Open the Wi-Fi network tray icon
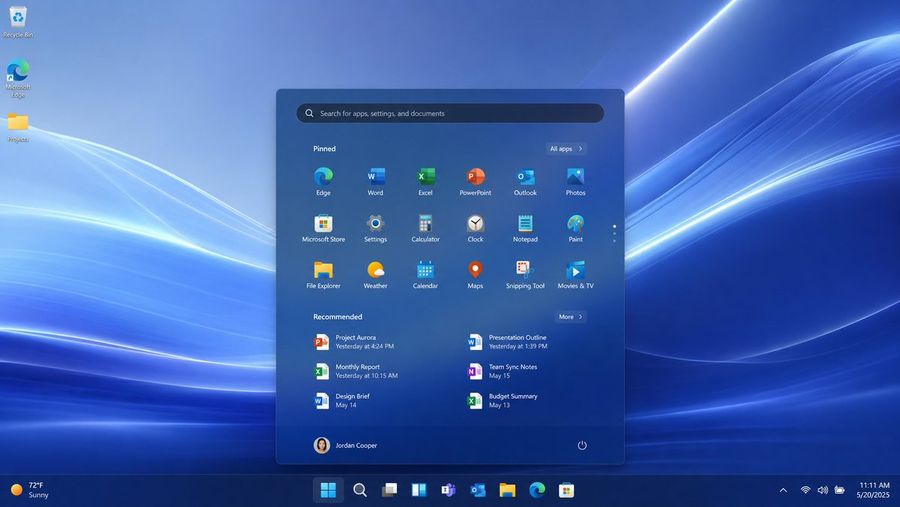Viewport: 900px width, 507px height. [805, 490]
